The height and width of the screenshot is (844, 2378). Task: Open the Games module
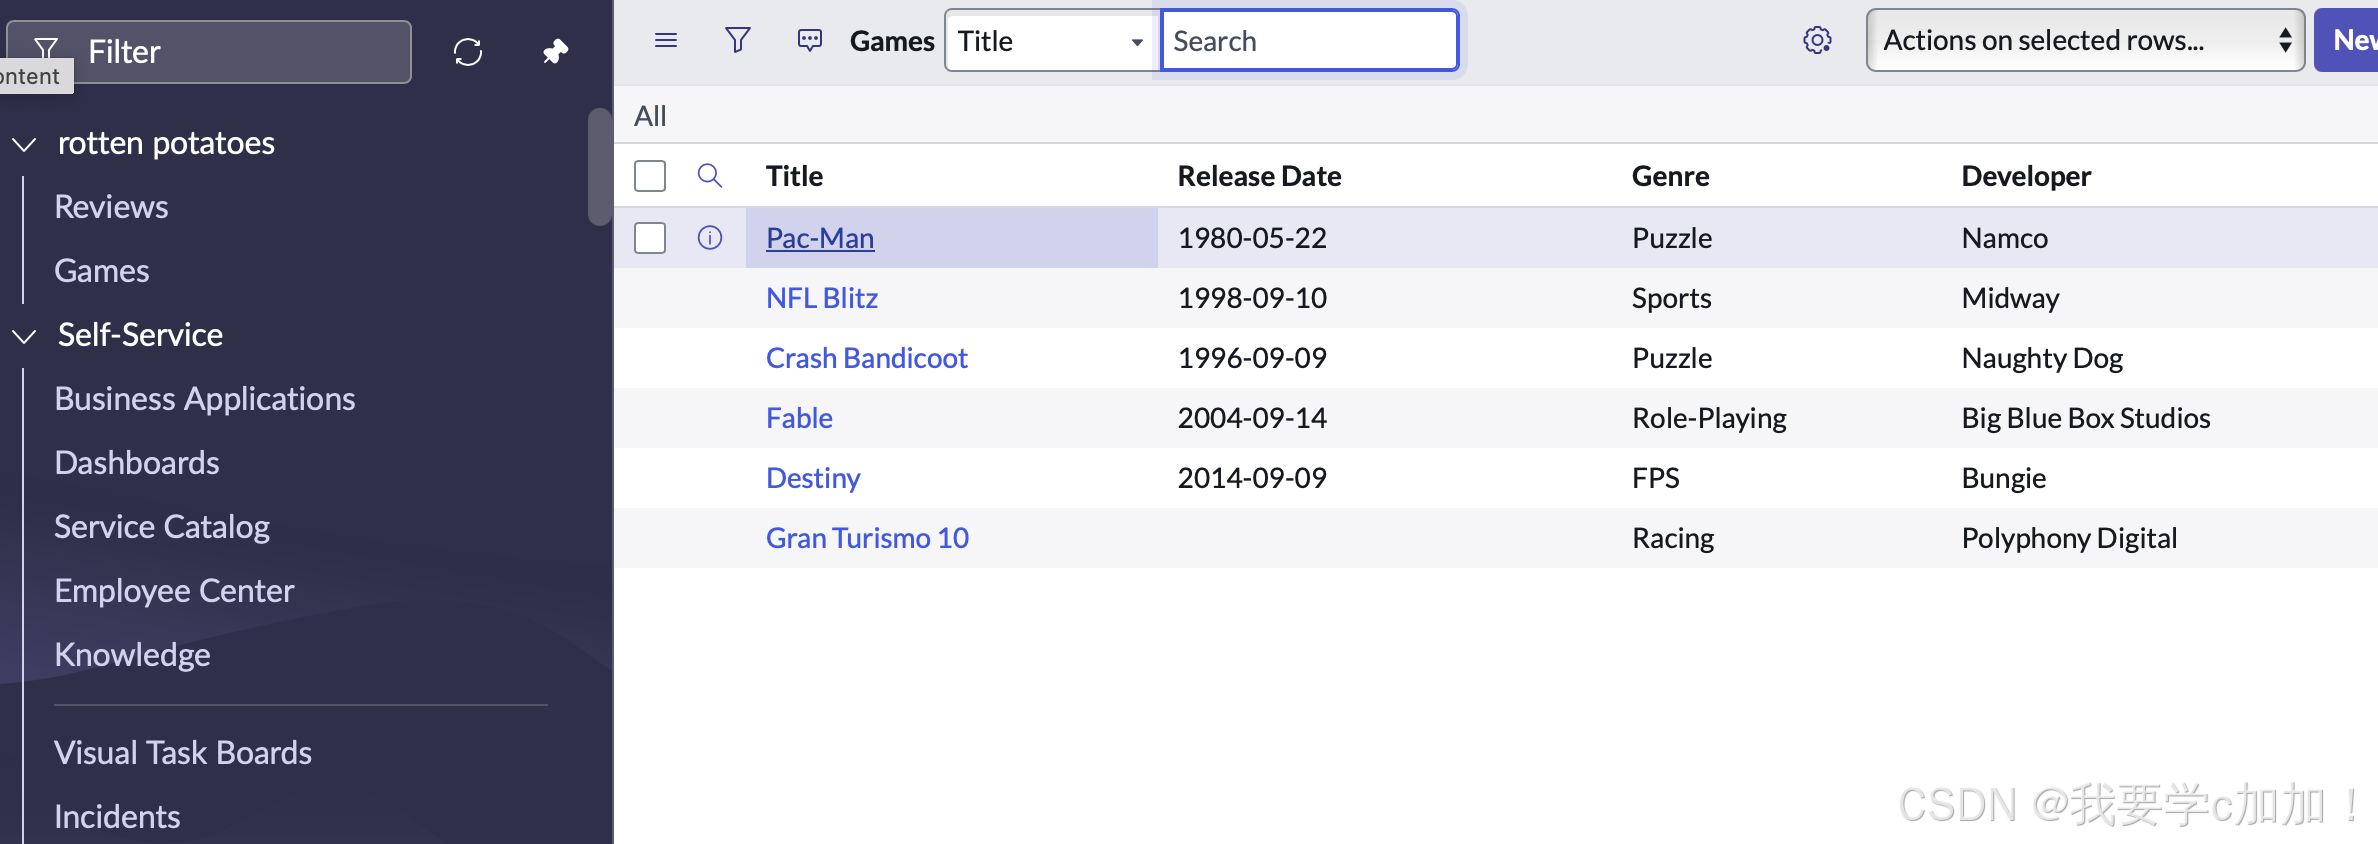(x=102, y=271)
